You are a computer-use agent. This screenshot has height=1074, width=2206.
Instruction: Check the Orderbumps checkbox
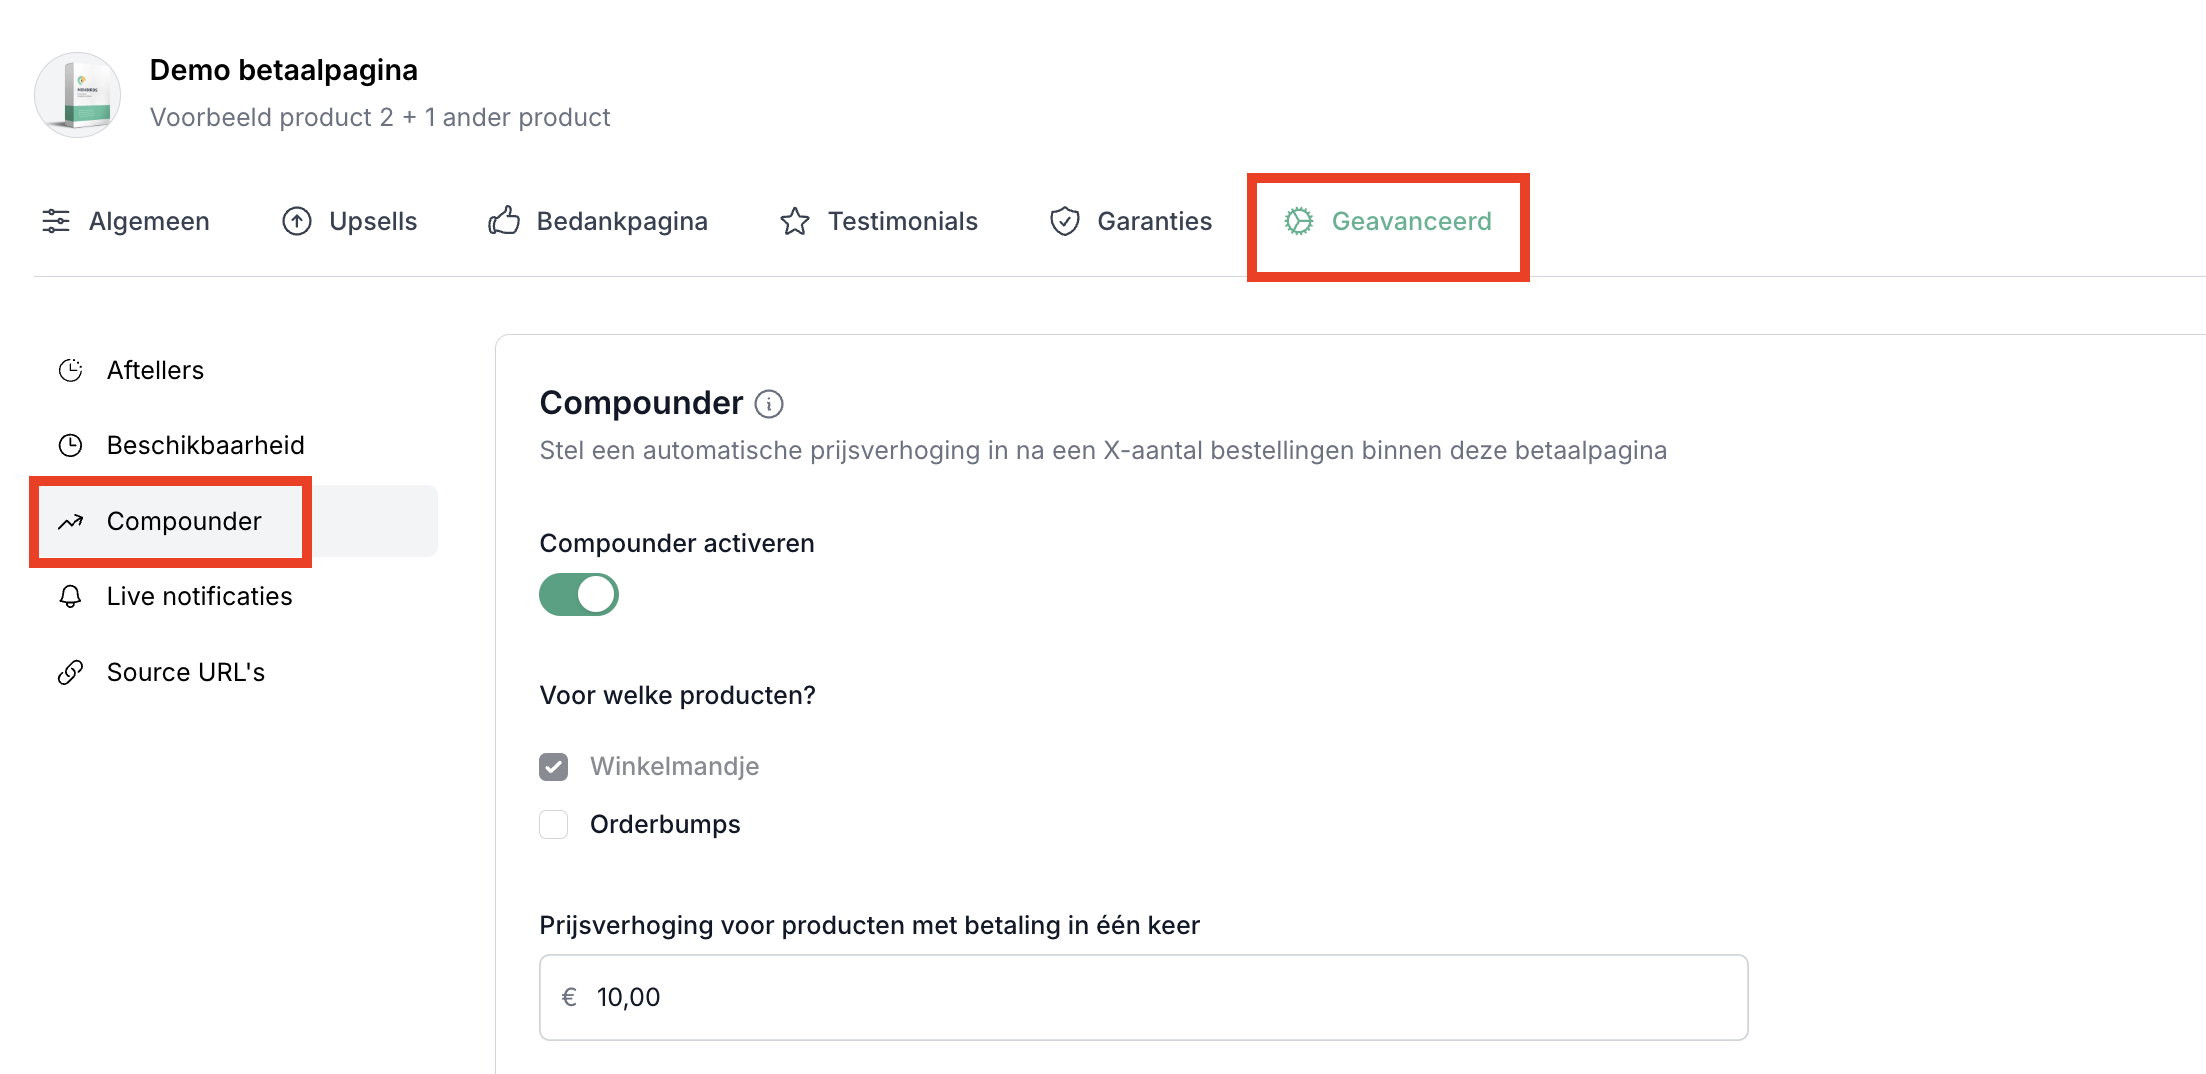(x=554, y=825)
